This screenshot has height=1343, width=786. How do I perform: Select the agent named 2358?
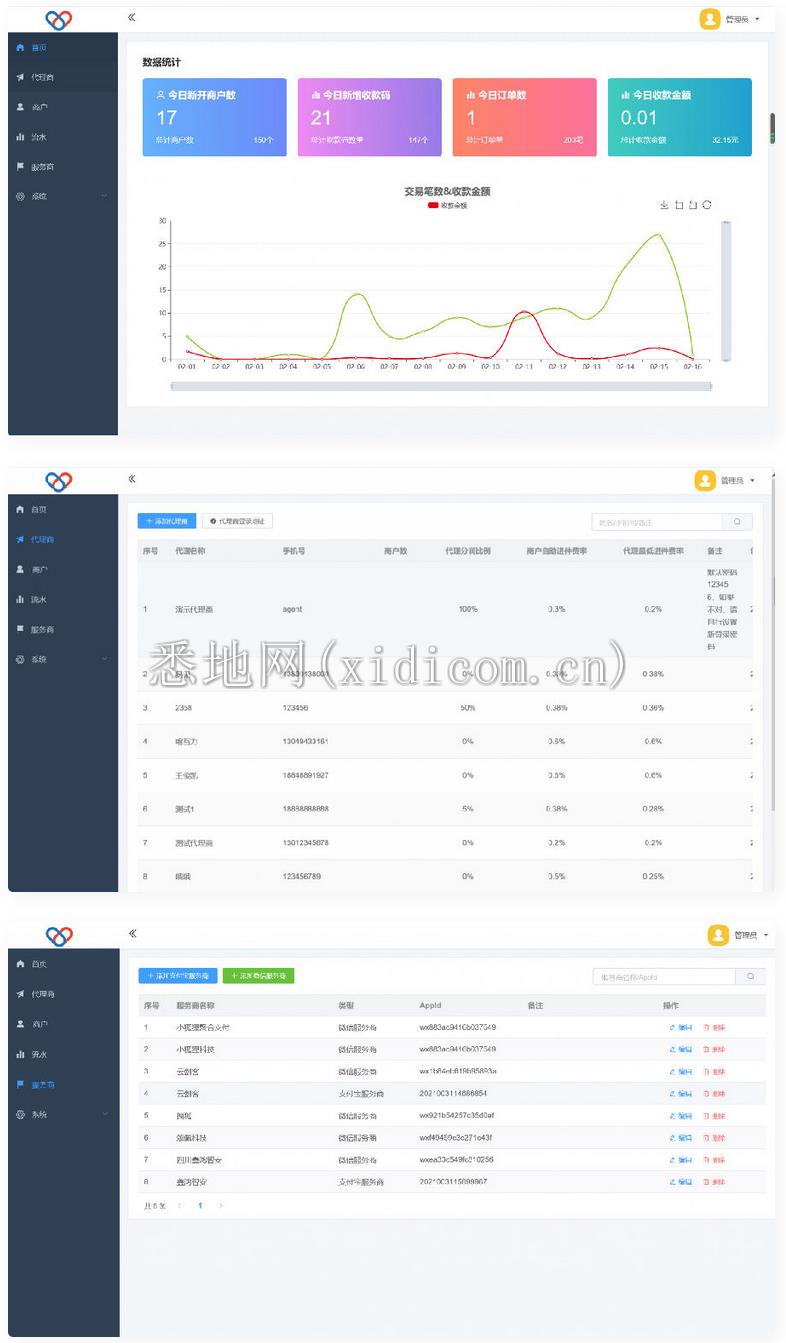(x=183, y=708)
